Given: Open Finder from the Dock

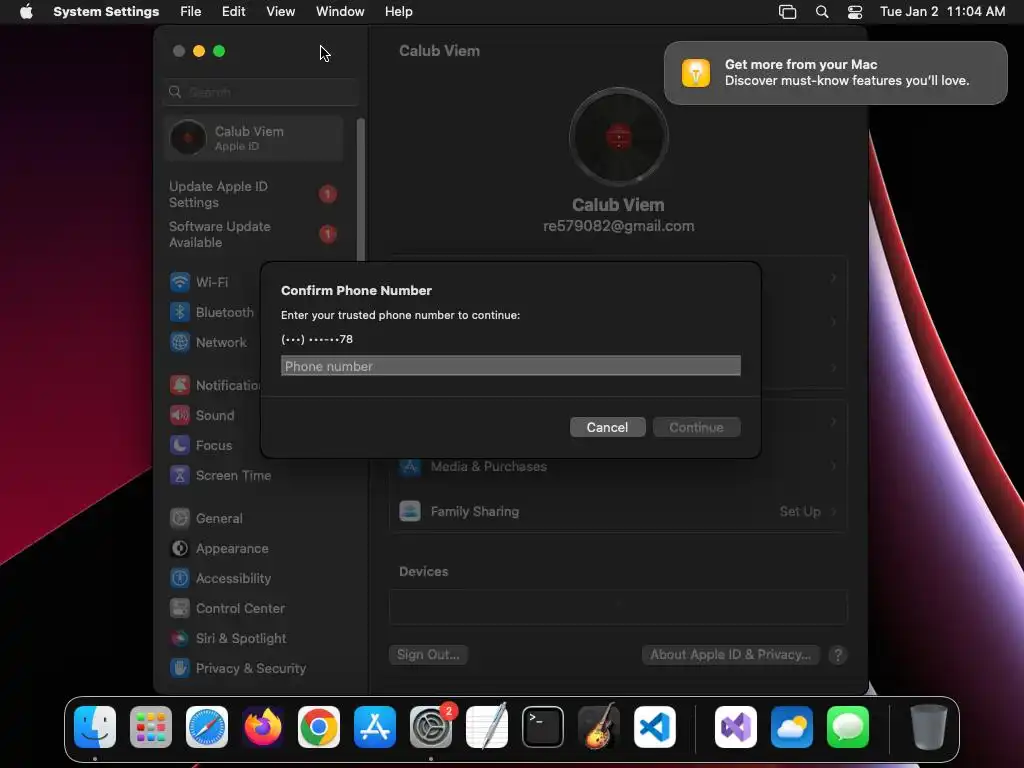Looking at the screenshot, I should (95, 727).
